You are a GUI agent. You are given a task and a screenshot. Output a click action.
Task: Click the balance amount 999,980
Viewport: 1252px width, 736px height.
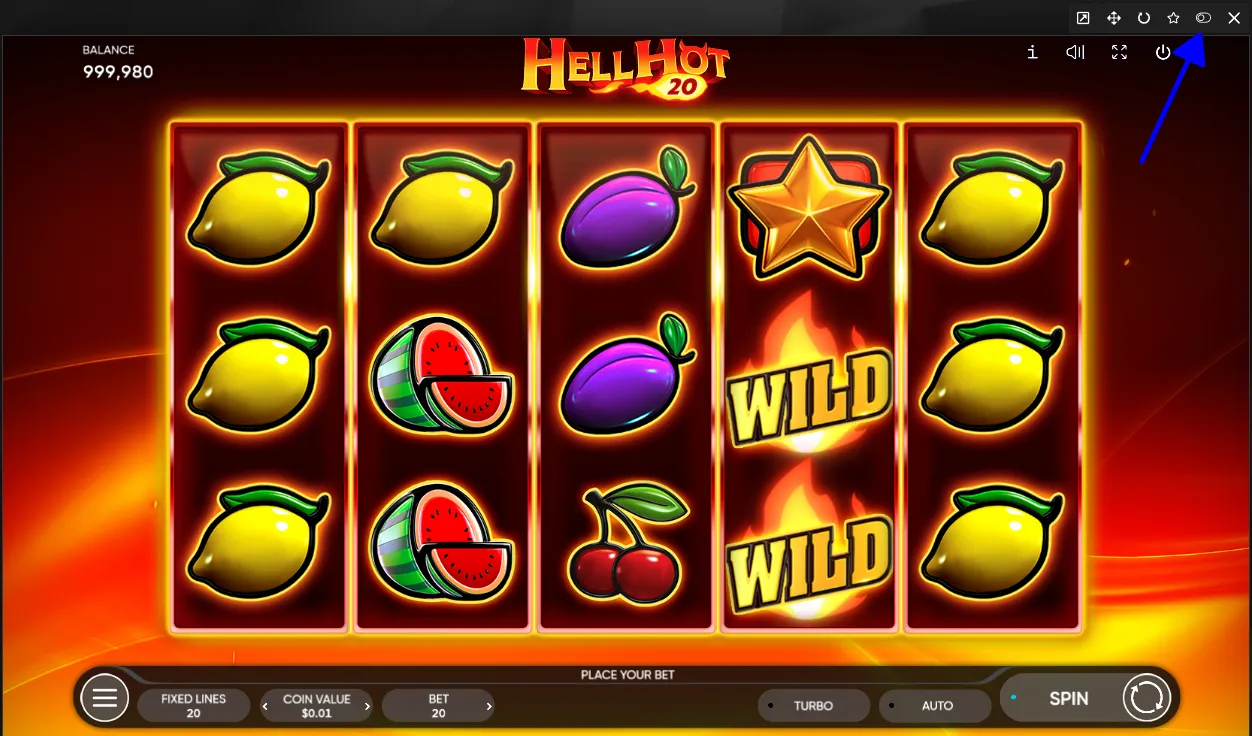118,72
